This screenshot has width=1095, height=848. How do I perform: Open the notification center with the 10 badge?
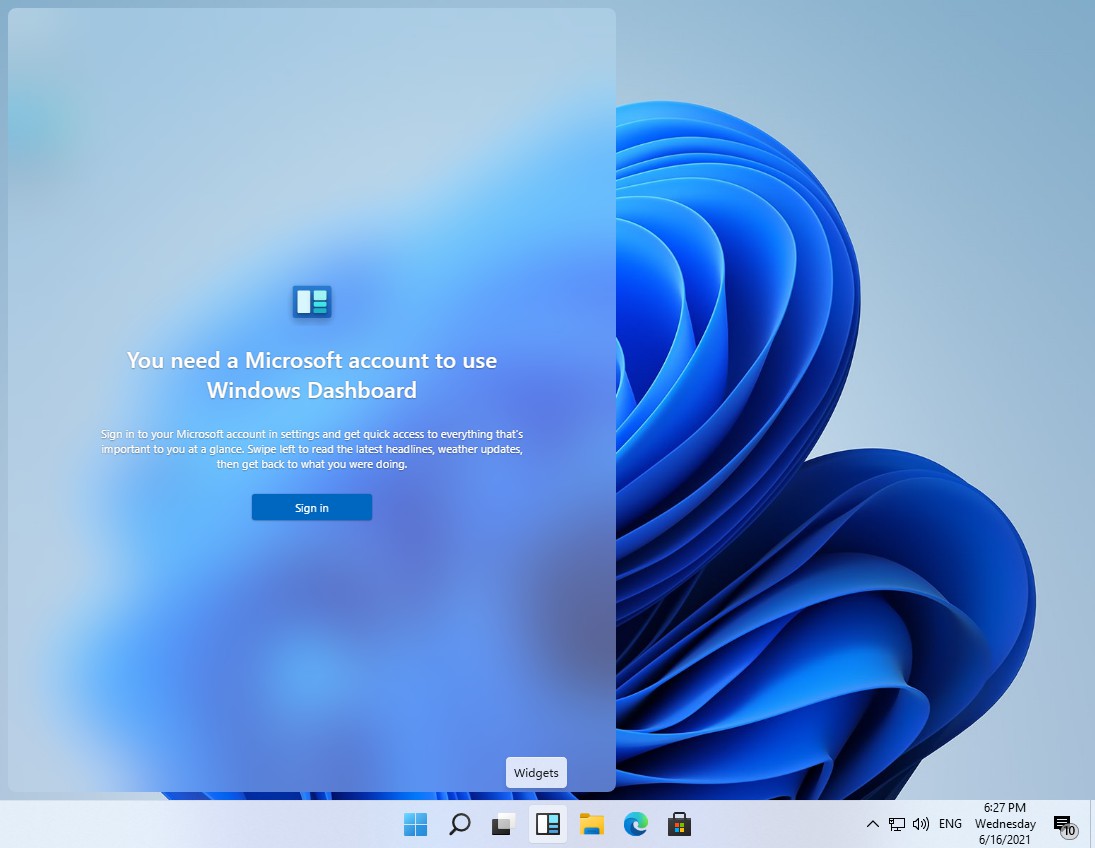[x=1065, y=826]
